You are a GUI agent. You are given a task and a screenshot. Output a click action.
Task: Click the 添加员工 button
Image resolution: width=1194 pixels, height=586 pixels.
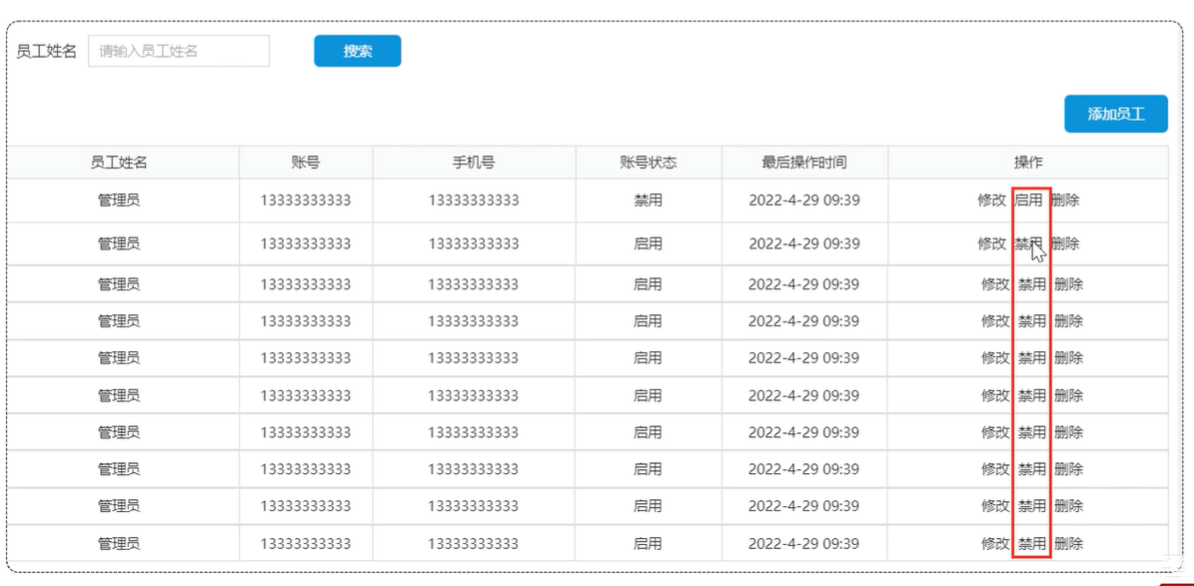tap(1116, 114)
